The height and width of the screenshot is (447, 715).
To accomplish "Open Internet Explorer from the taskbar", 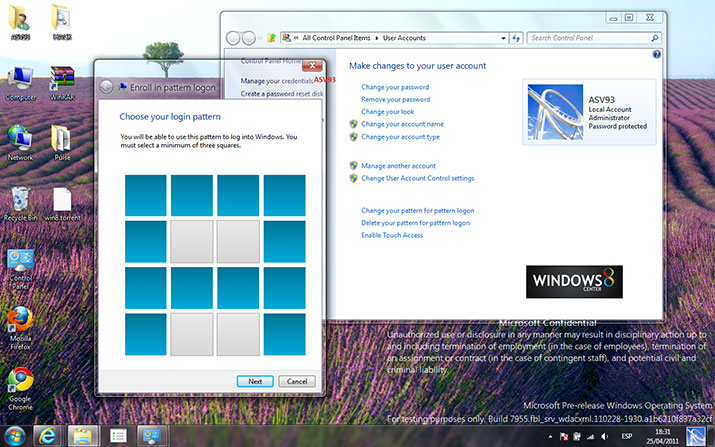I will (x=45, y=435).
